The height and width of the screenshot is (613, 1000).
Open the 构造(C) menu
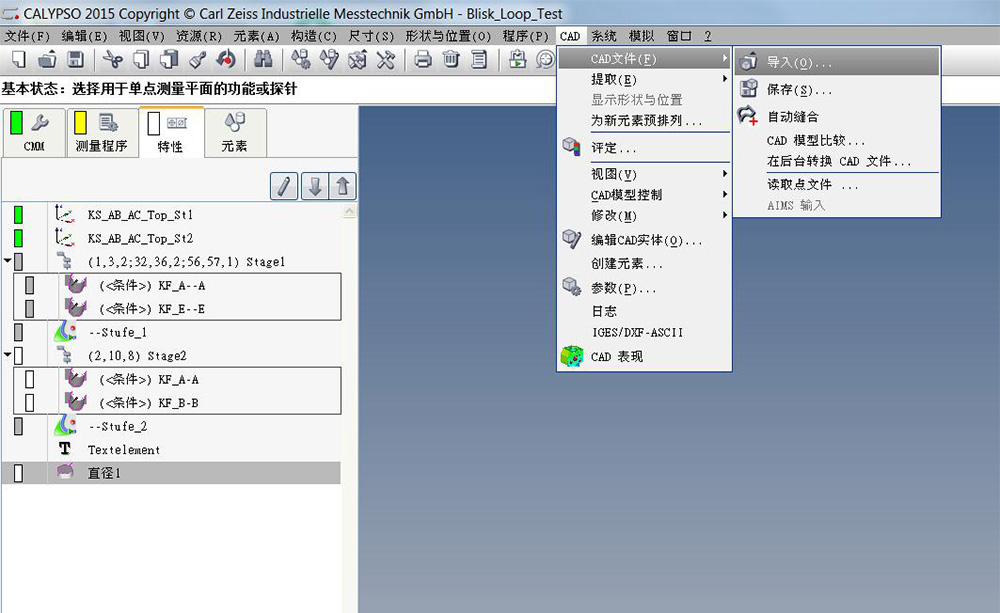tap(314, 36)
